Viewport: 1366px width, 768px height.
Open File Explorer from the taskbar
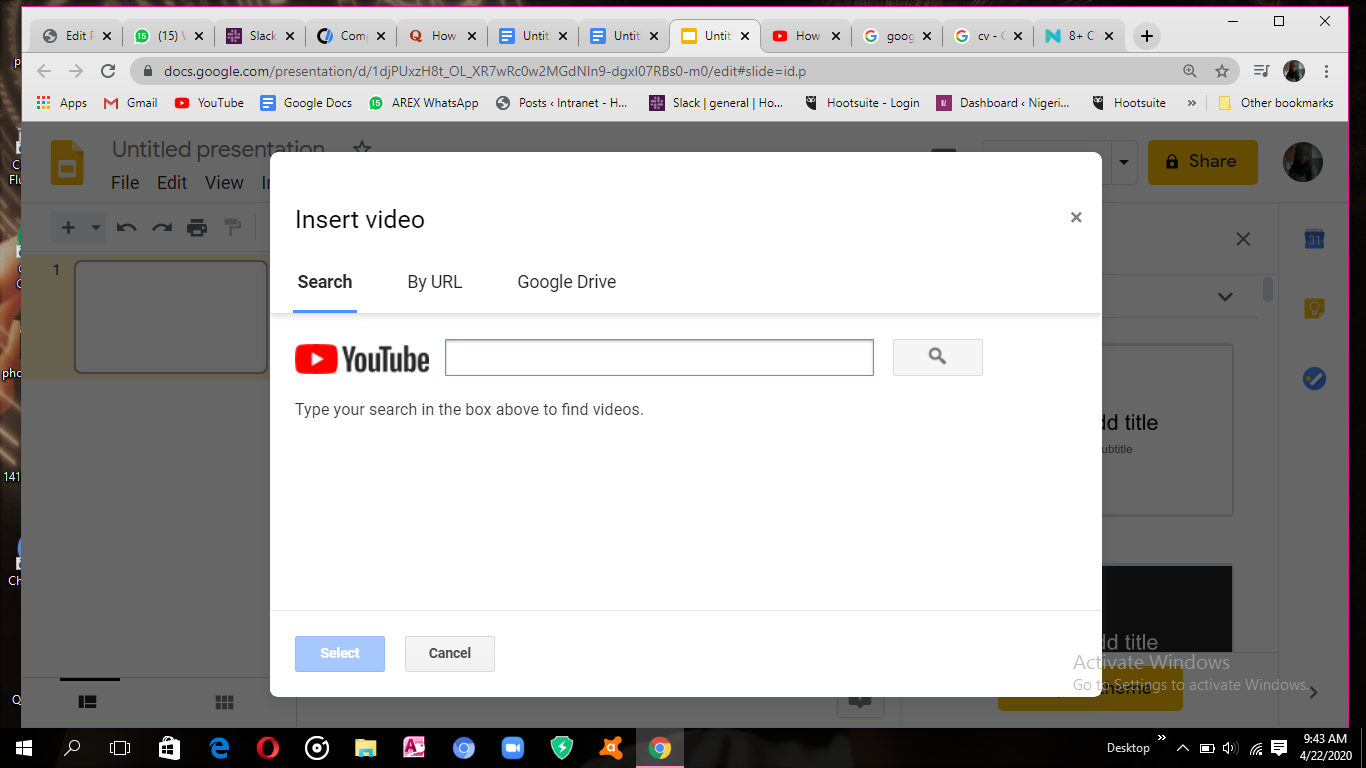click(365, 747)
